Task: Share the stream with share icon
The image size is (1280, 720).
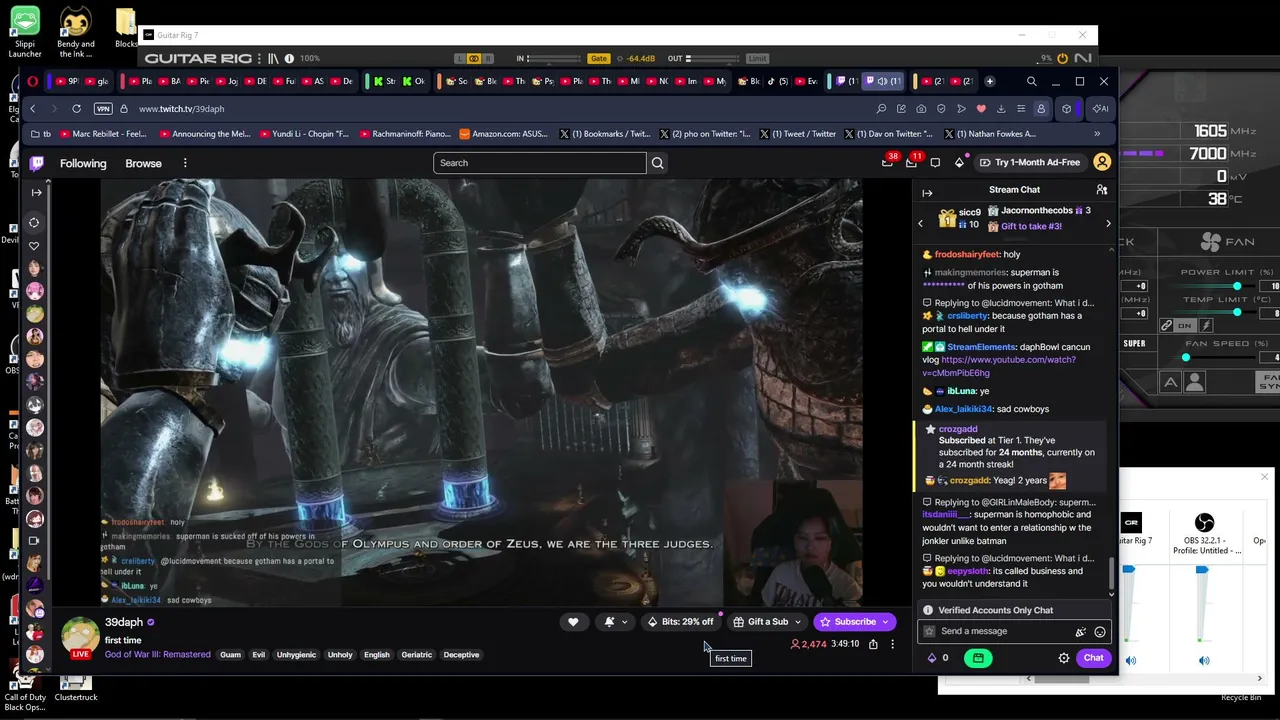Action: [873, 644]
